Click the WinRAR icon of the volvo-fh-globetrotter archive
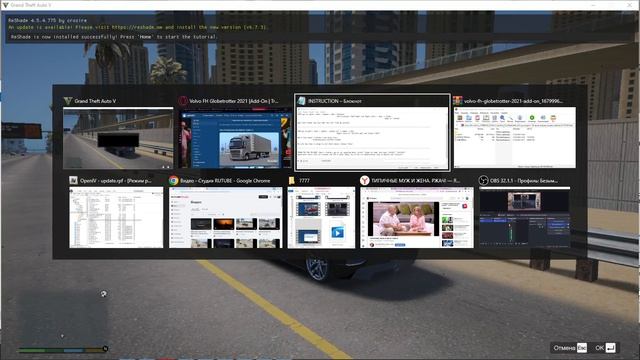This screenshot has height=360, width=640. pyautogui.click(x=458, y=101)
